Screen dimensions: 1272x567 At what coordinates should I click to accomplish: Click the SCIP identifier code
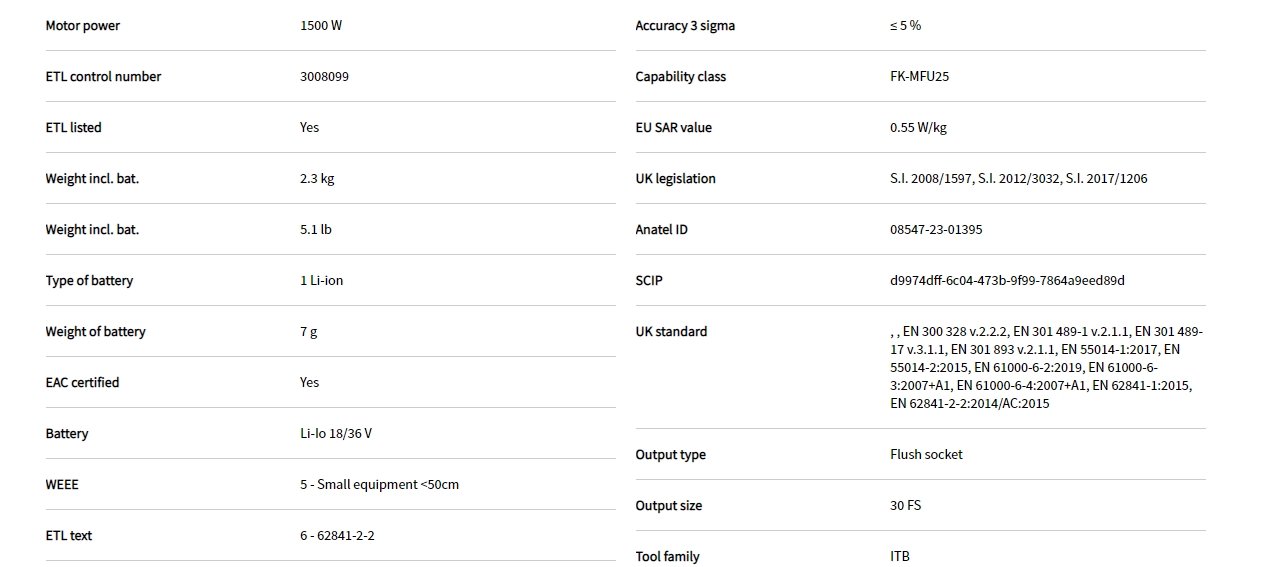point(1006,281)
